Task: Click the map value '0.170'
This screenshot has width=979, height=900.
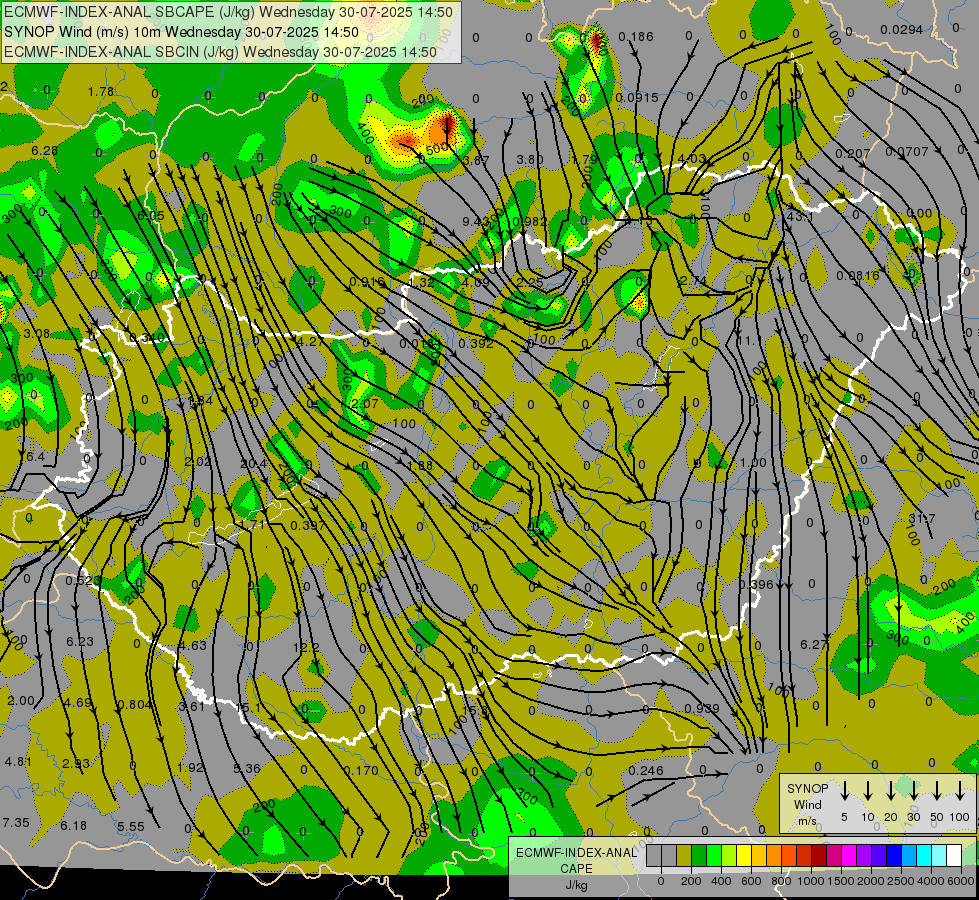Action: click(x=361, y=770)
